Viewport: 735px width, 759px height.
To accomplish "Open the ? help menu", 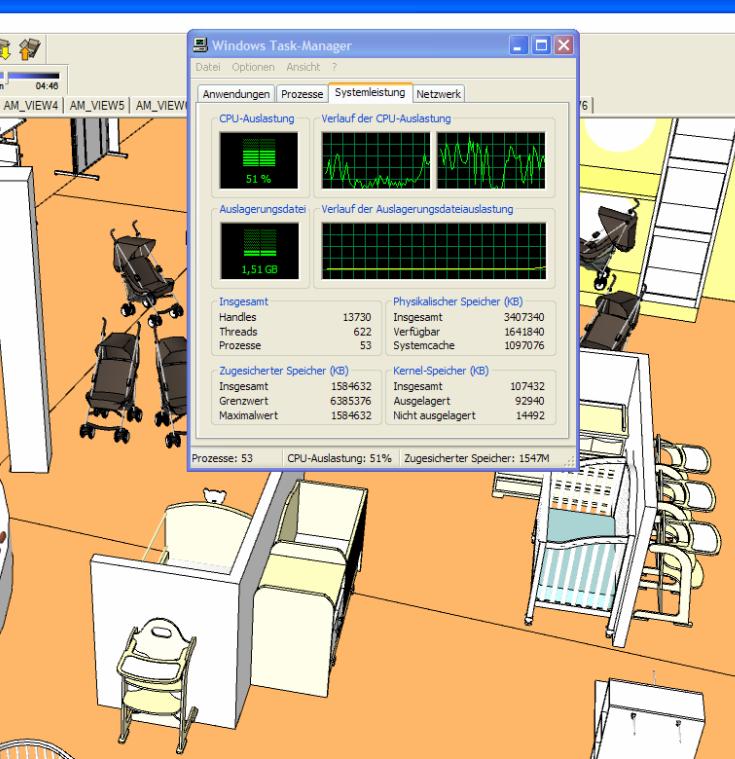I will coord(334,67).
